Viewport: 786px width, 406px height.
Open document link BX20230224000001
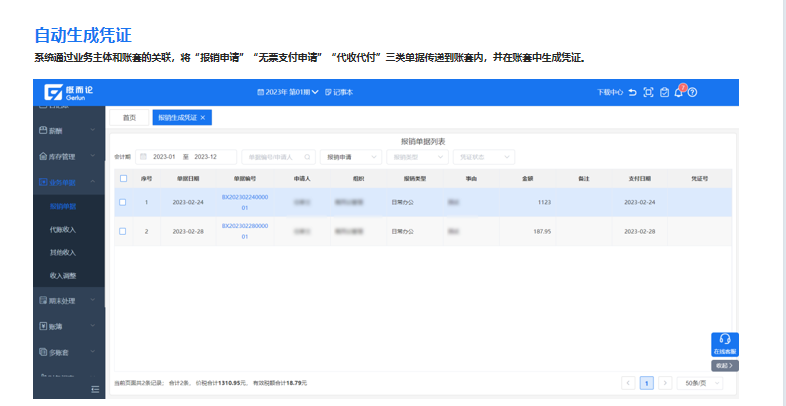(244, 202)
